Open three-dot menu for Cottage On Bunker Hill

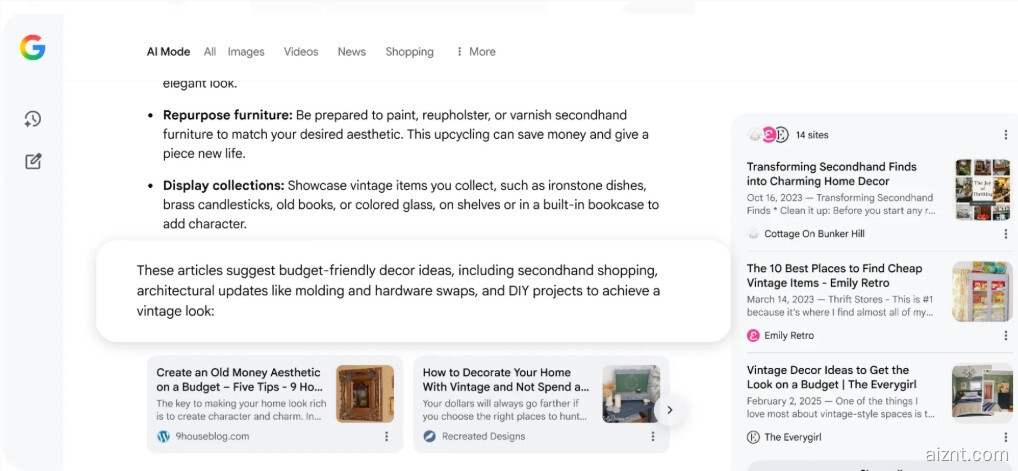pos(1005,234)
